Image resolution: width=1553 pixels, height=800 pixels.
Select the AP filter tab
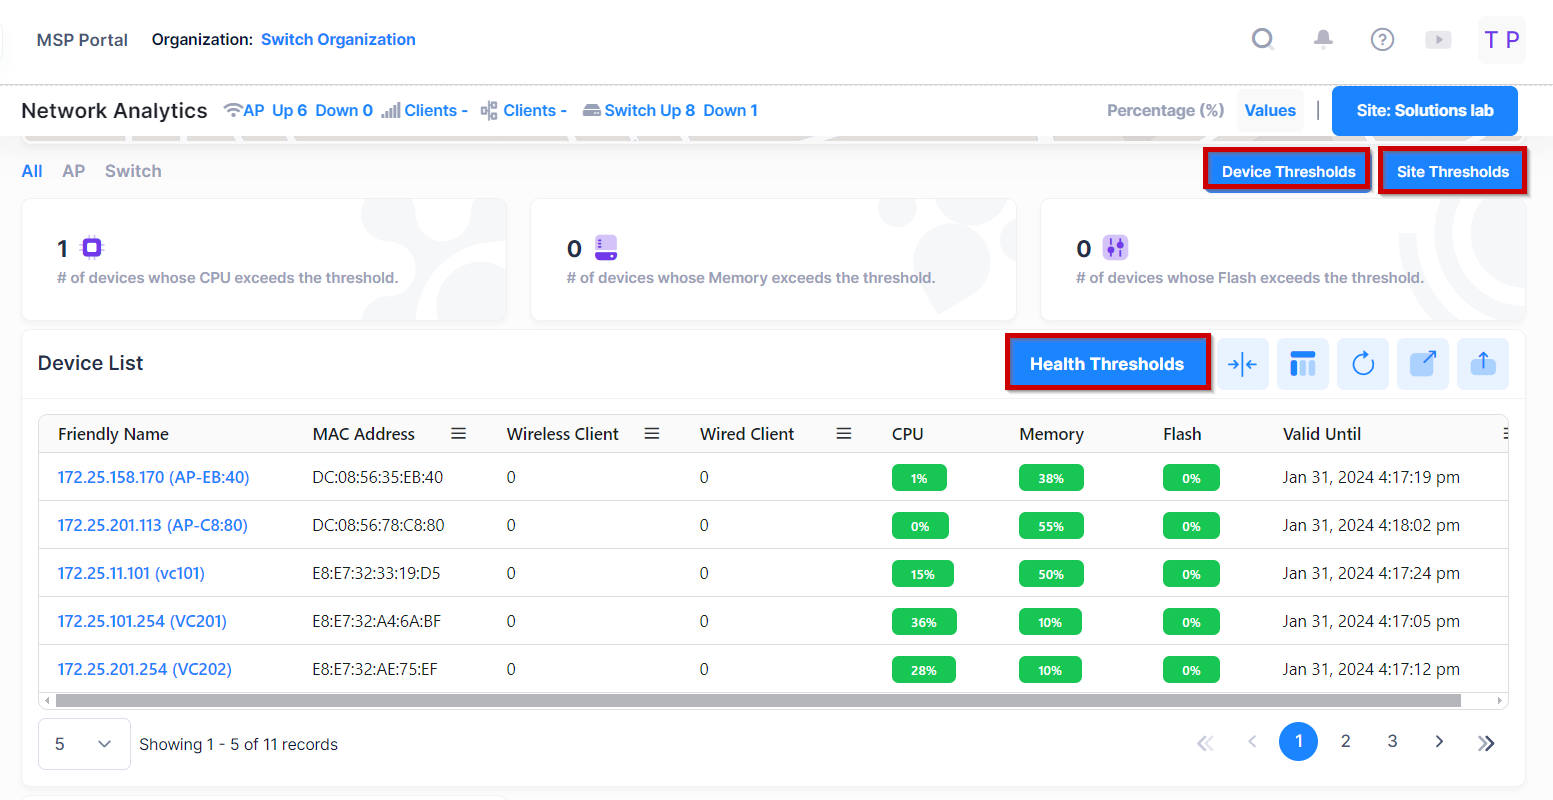(x=74, y=171)
